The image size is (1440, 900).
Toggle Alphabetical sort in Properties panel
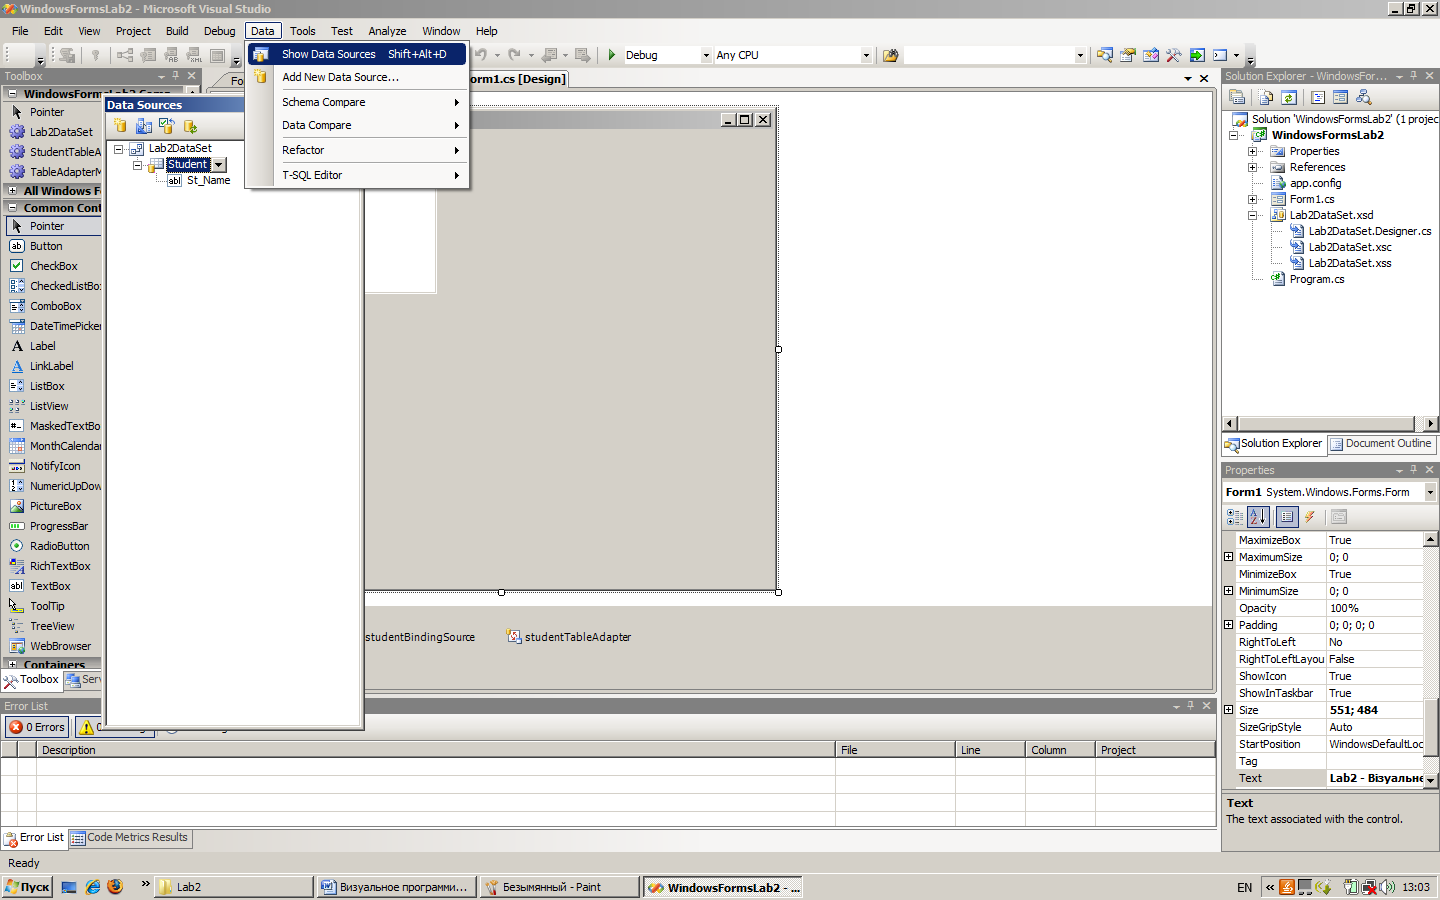pyautogui.click(x=1258, y=517)
